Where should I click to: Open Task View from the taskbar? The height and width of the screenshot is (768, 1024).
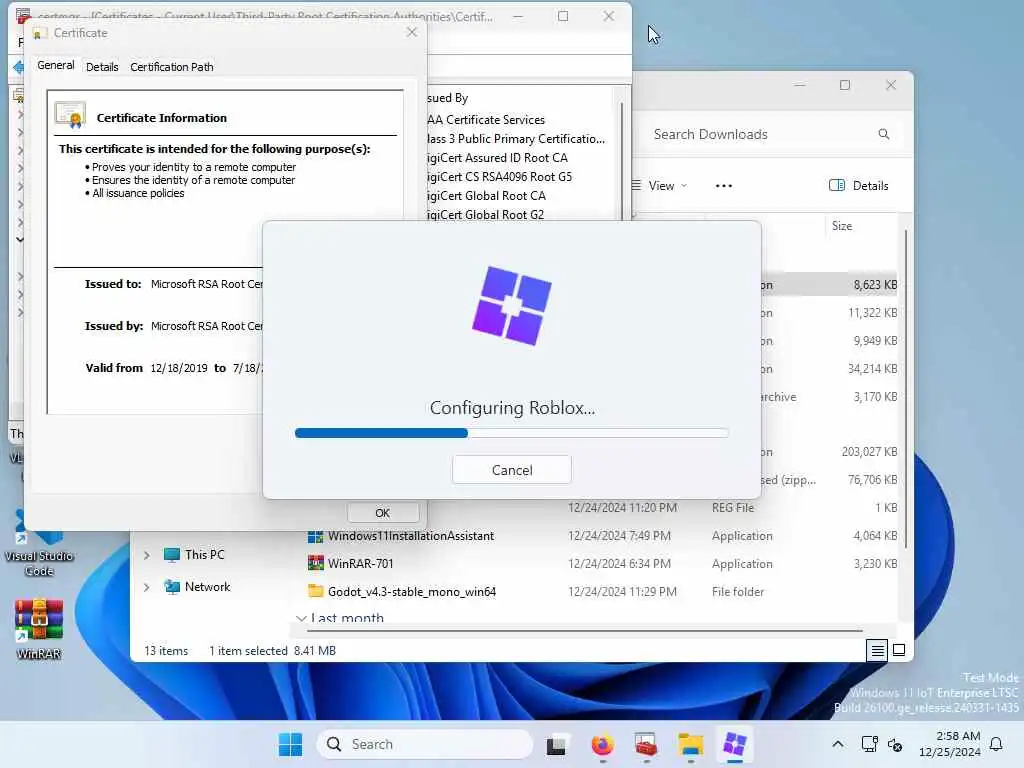pyautogui.click(x=556, y=744)
